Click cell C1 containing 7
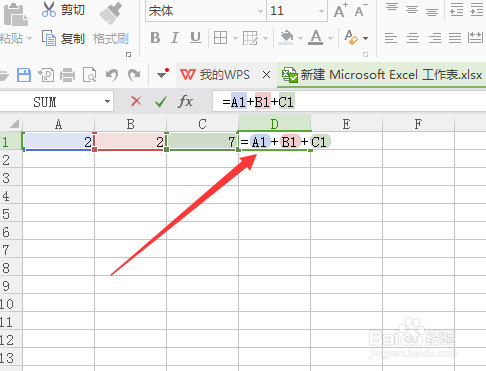Screen dimensions: 486x371 202,142
